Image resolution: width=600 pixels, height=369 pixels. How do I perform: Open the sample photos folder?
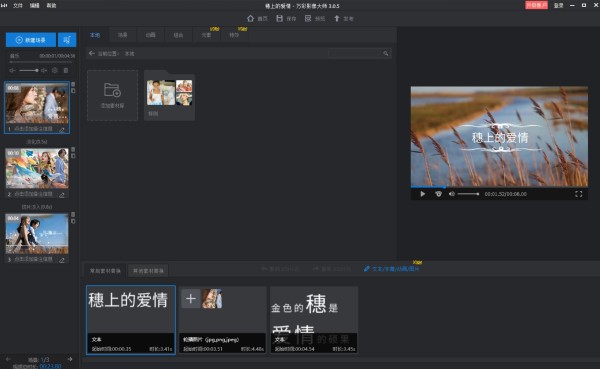point(170,96)
